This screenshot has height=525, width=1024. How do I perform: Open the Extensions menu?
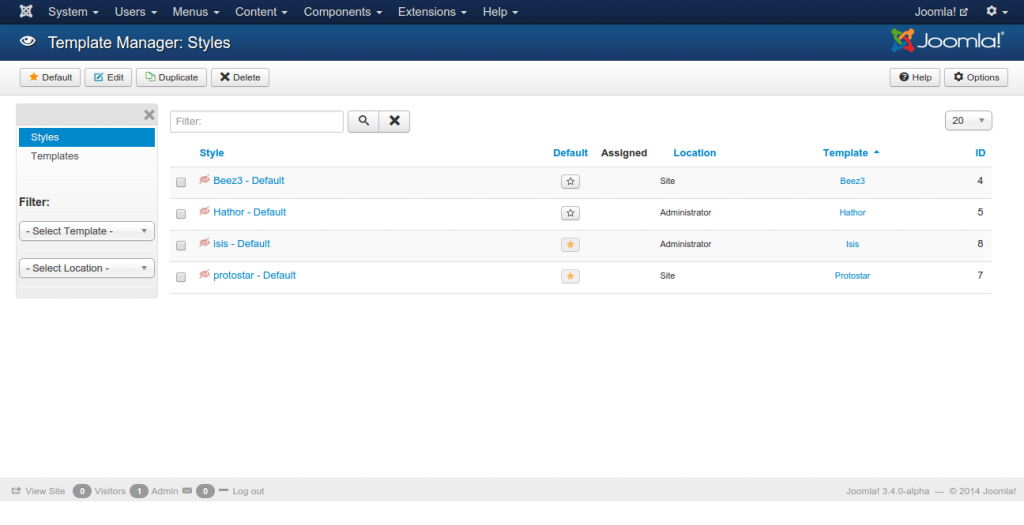tap(432, 12)
